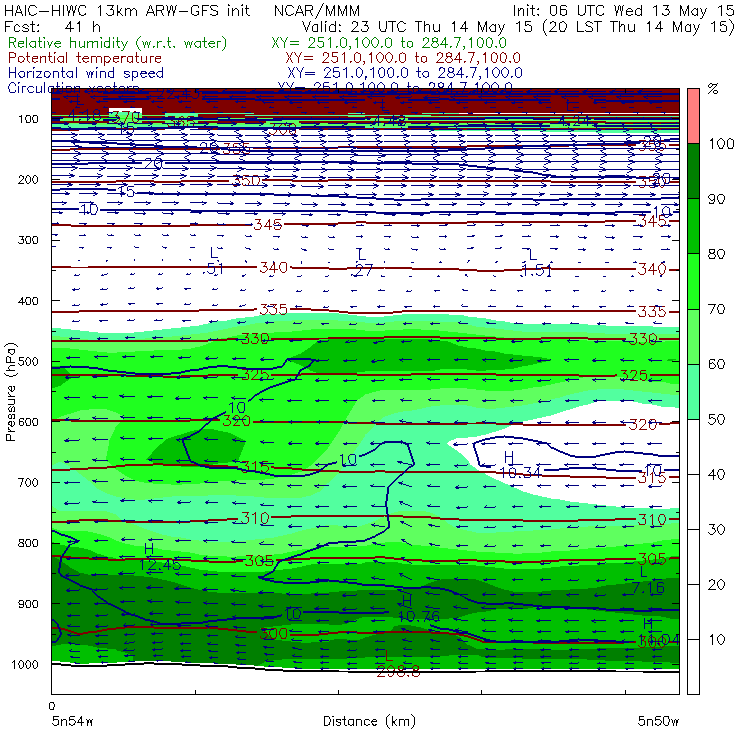Click the 60-70 light green color bar segment

(x=693, y=336)
